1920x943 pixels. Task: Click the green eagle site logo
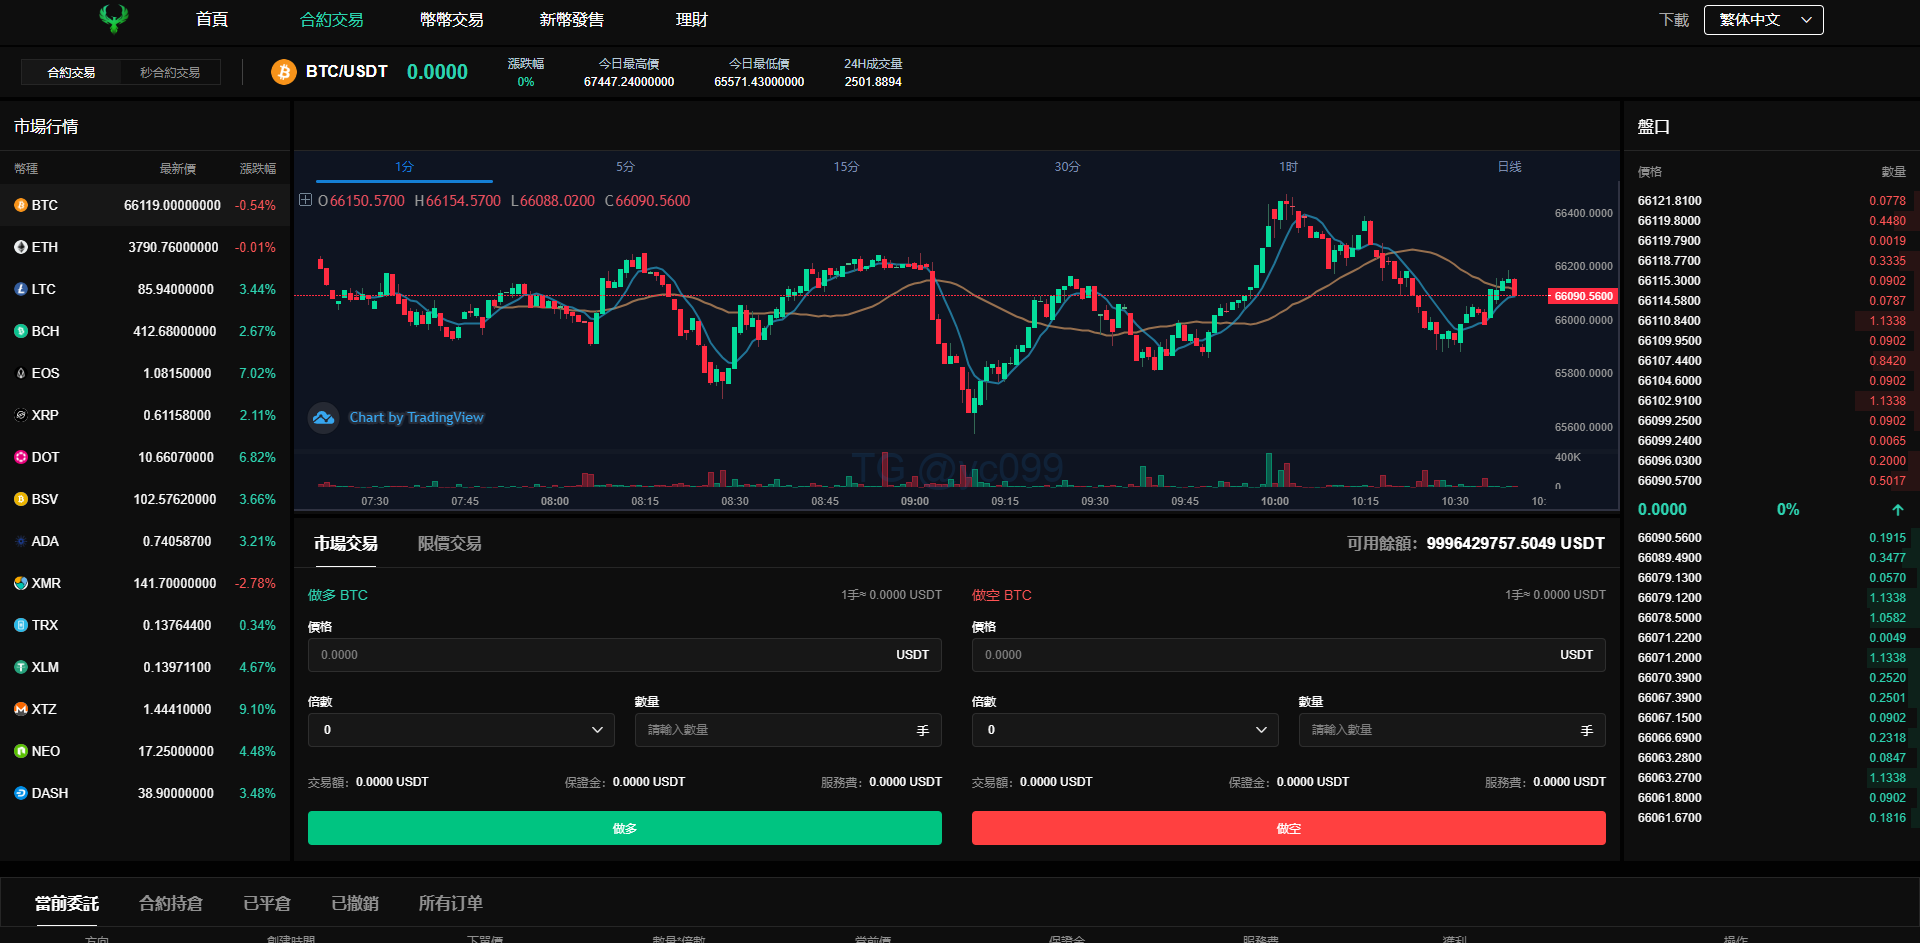(x=114, y=18)
